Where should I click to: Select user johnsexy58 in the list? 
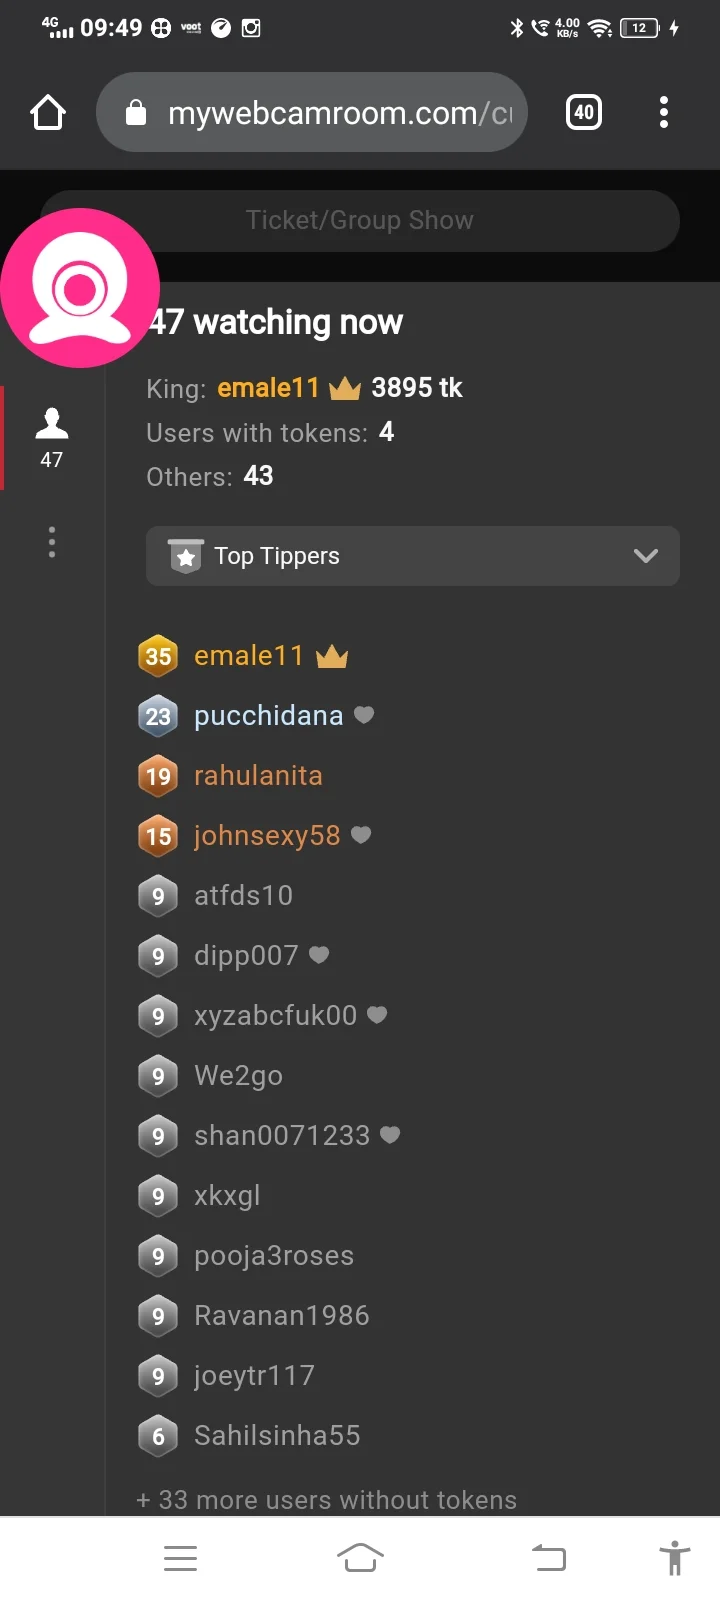point(267,836)
